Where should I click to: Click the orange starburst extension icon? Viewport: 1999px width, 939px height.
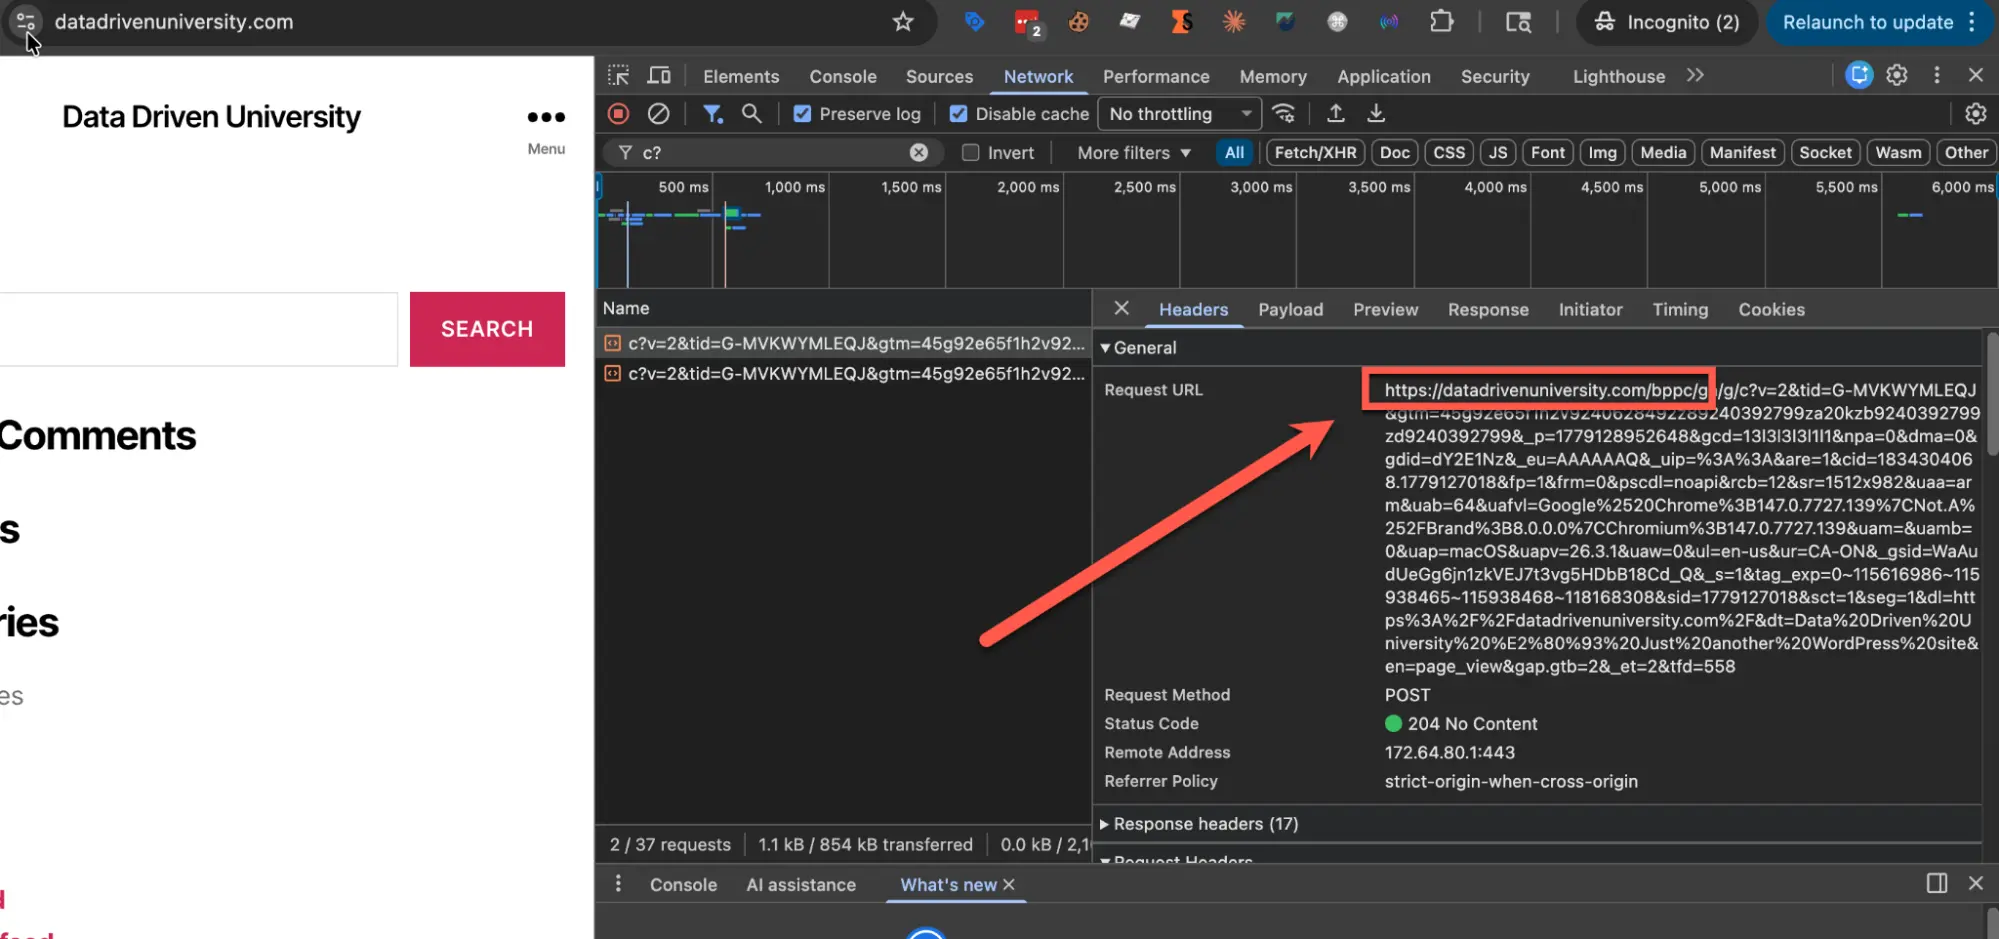coord(1234,21)
